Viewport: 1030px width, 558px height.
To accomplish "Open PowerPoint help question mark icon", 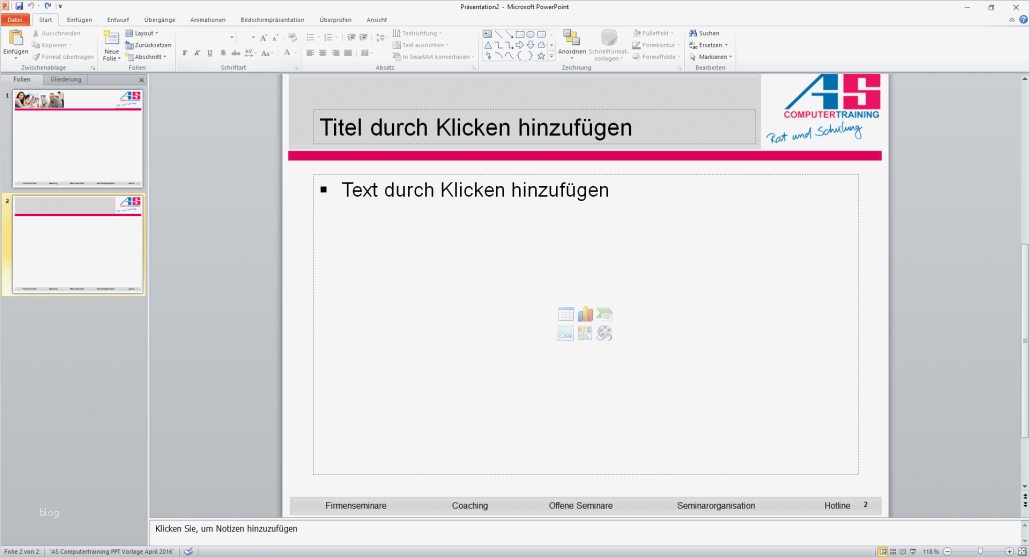I will pos(1023,20).
